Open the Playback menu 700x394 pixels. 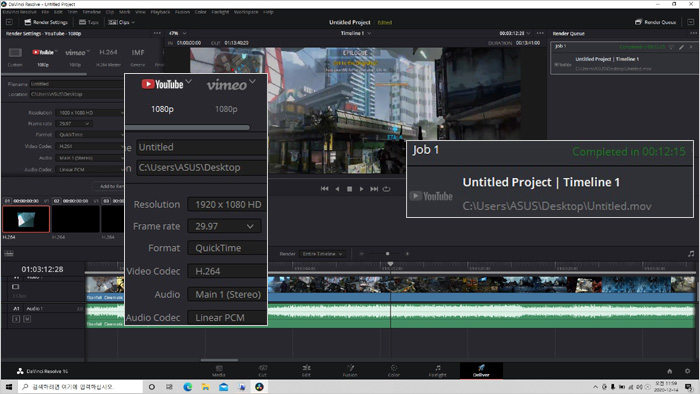[160, 12]
